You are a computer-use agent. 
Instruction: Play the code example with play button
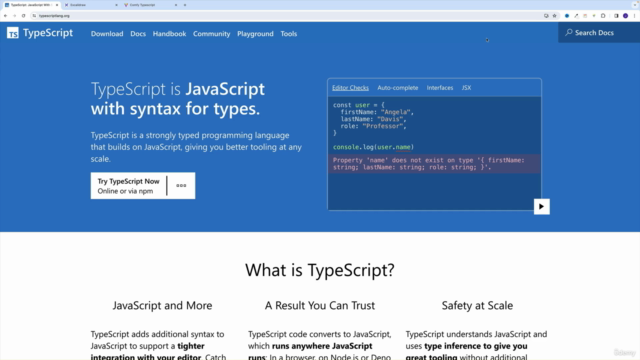[x=542, y=207]
